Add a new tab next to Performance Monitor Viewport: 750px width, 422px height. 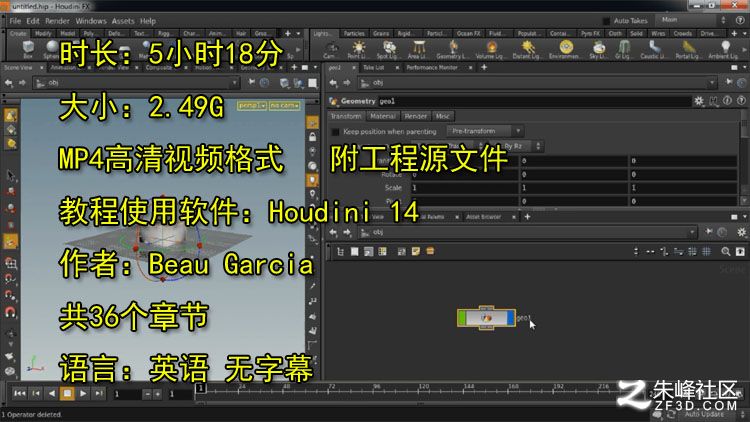click(484, 67)
